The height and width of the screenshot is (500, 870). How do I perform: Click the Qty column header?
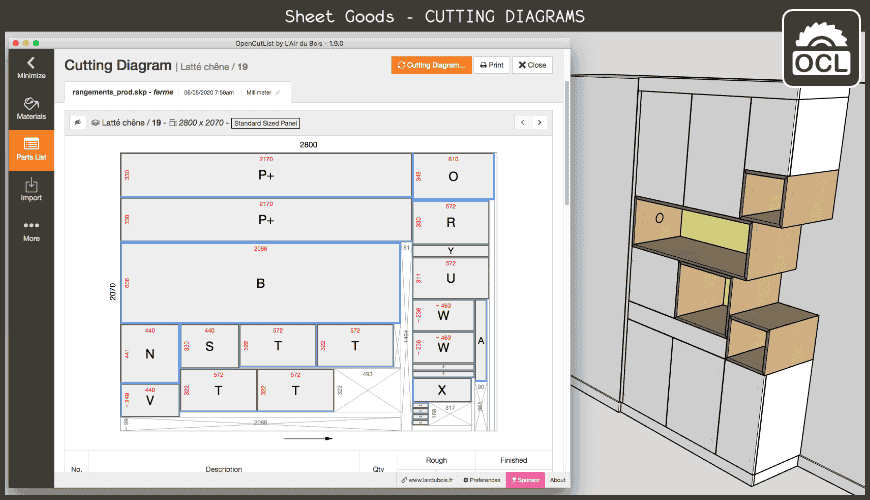pyautogui.click(x=378, y=469)
